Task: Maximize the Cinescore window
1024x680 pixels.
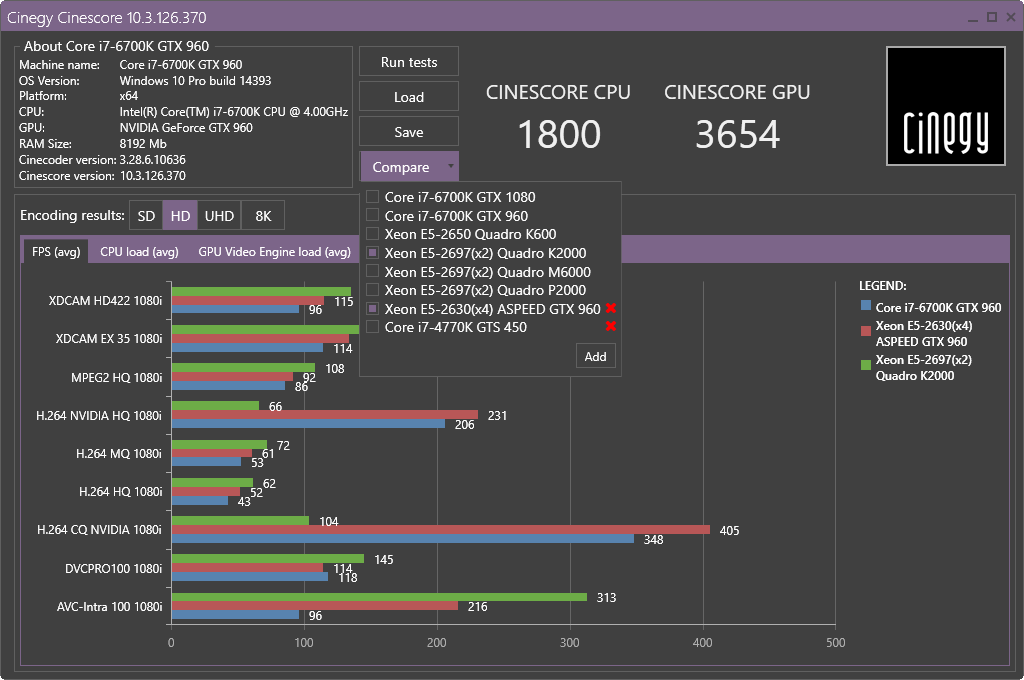Action: (991, 17)
